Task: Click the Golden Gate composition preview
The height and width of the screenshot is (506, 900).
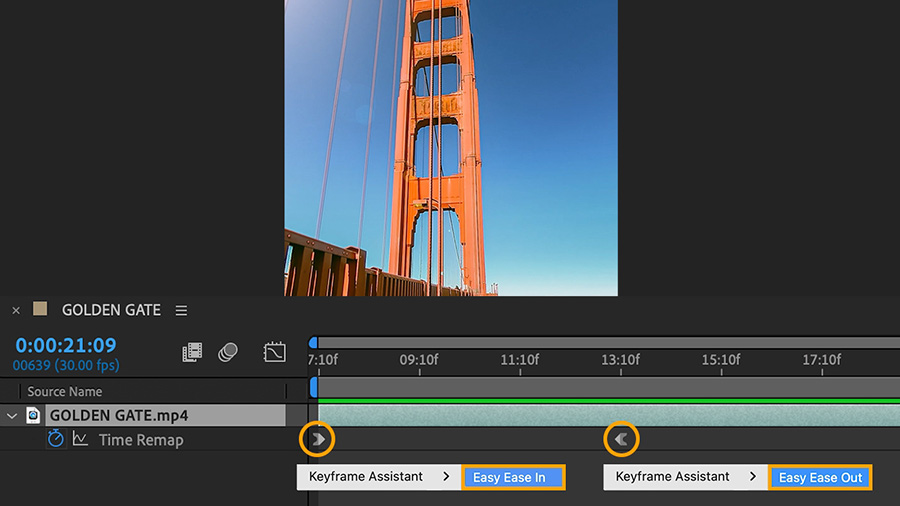Action: click(x=451, y=148)
